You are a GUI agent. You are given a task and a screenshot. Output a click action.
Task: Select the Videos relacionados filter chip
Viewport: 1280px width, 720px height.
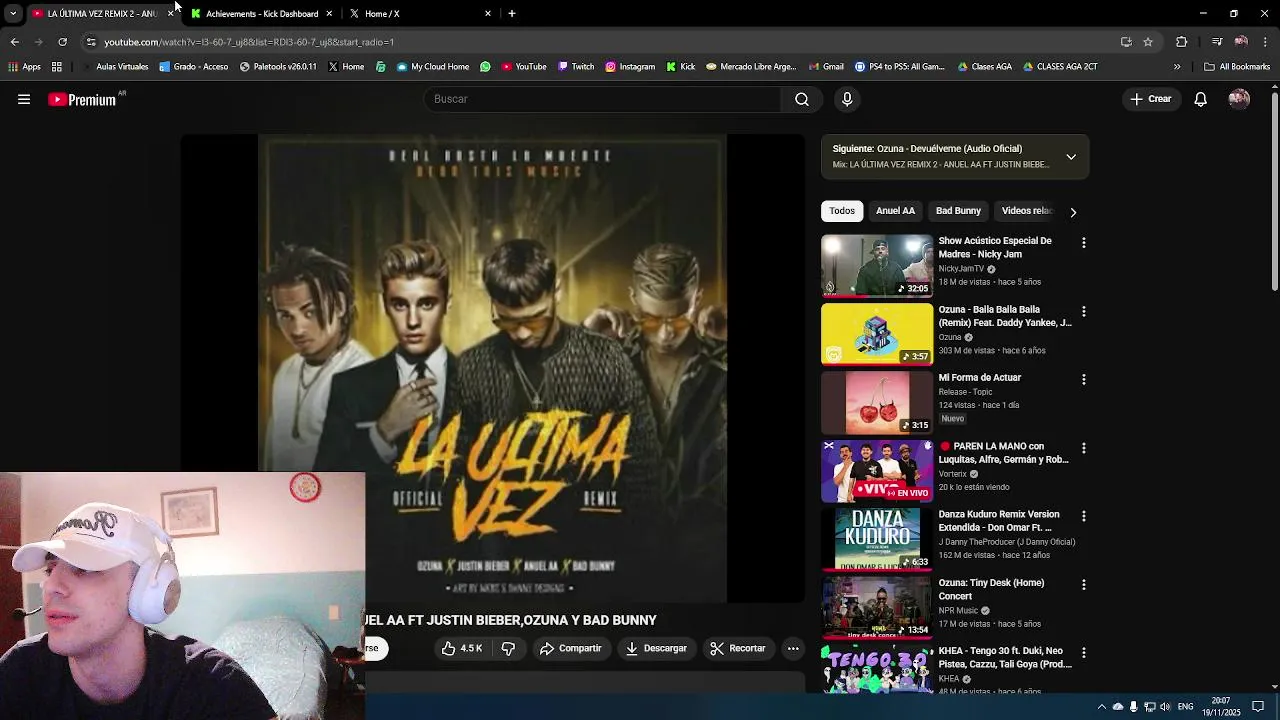click(1027, 211)
